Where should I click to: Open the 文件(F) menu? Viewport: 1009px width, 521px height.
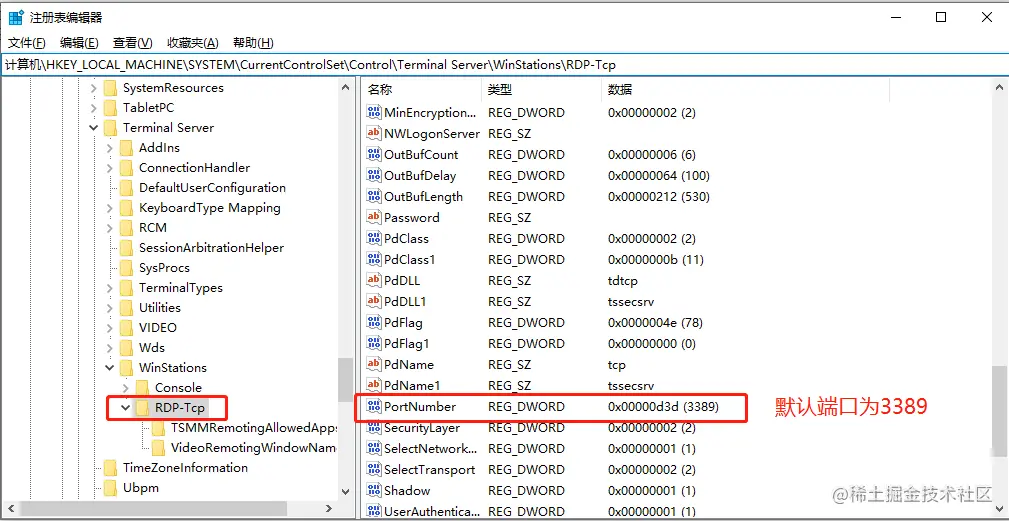[26, 43]
